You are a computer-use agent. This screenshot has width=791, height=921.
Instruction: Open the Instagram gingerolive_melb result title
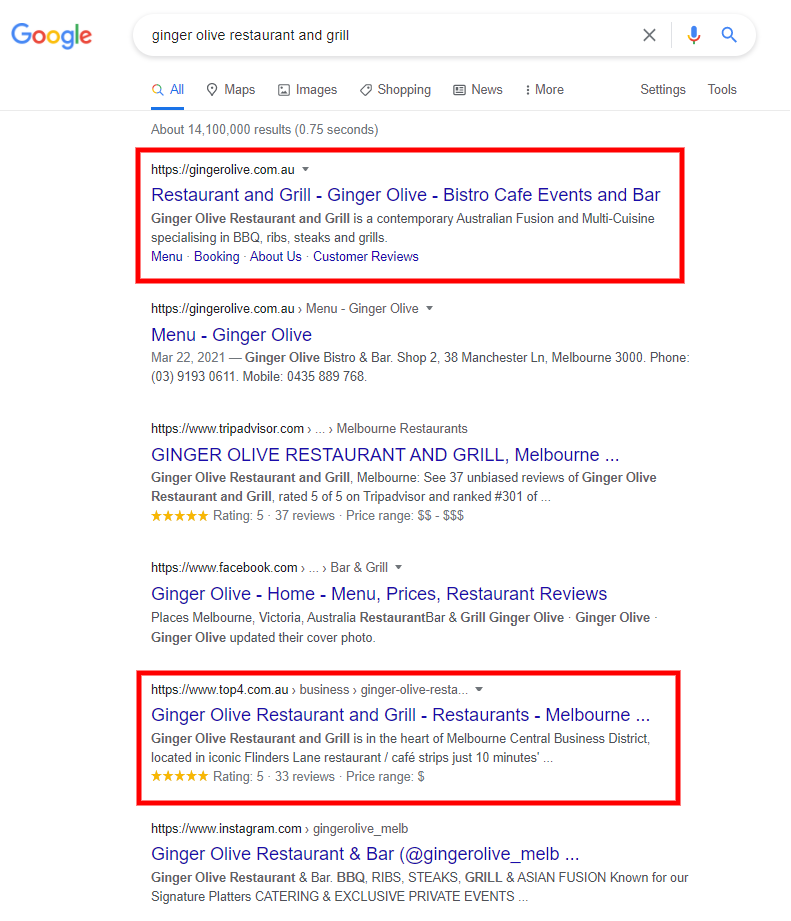365,854
